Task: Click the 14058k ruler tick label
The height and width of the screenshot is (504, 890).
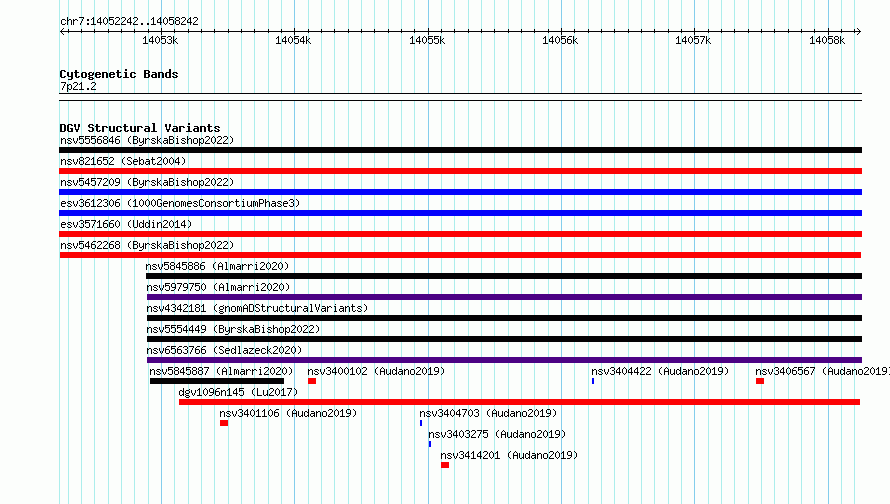Action: pyautogui.click(x=826, y=40)
